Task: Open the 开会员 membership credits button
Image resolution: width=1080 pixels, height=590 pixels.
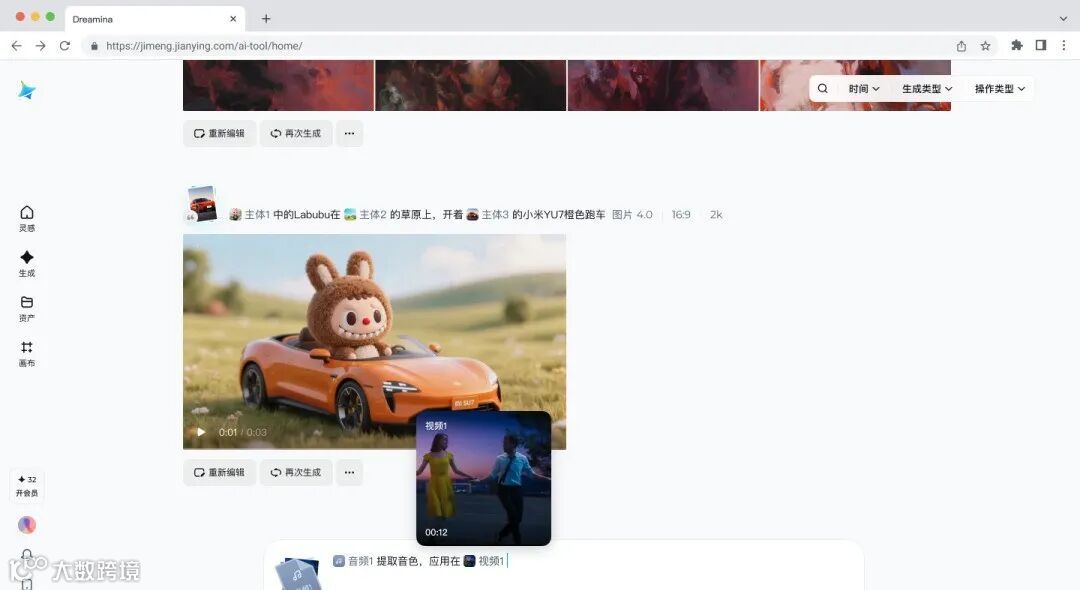Action: (x=27, y=486)
